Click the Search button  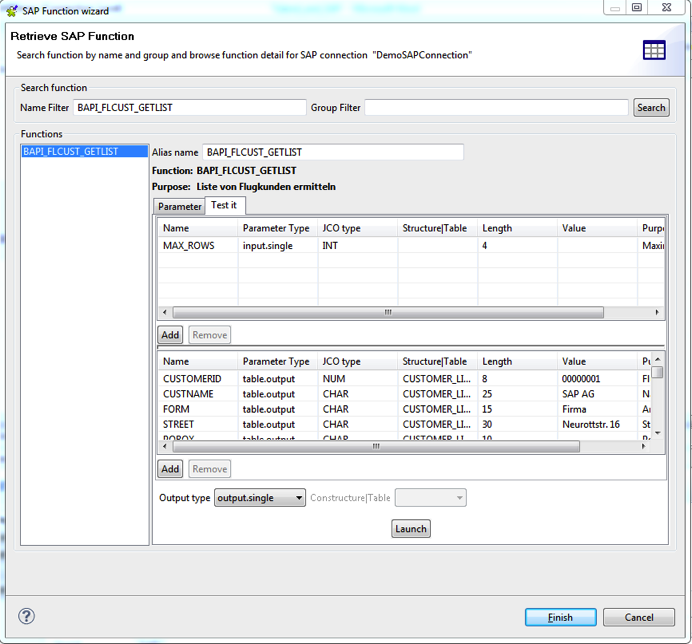click(x=651, y=108)
